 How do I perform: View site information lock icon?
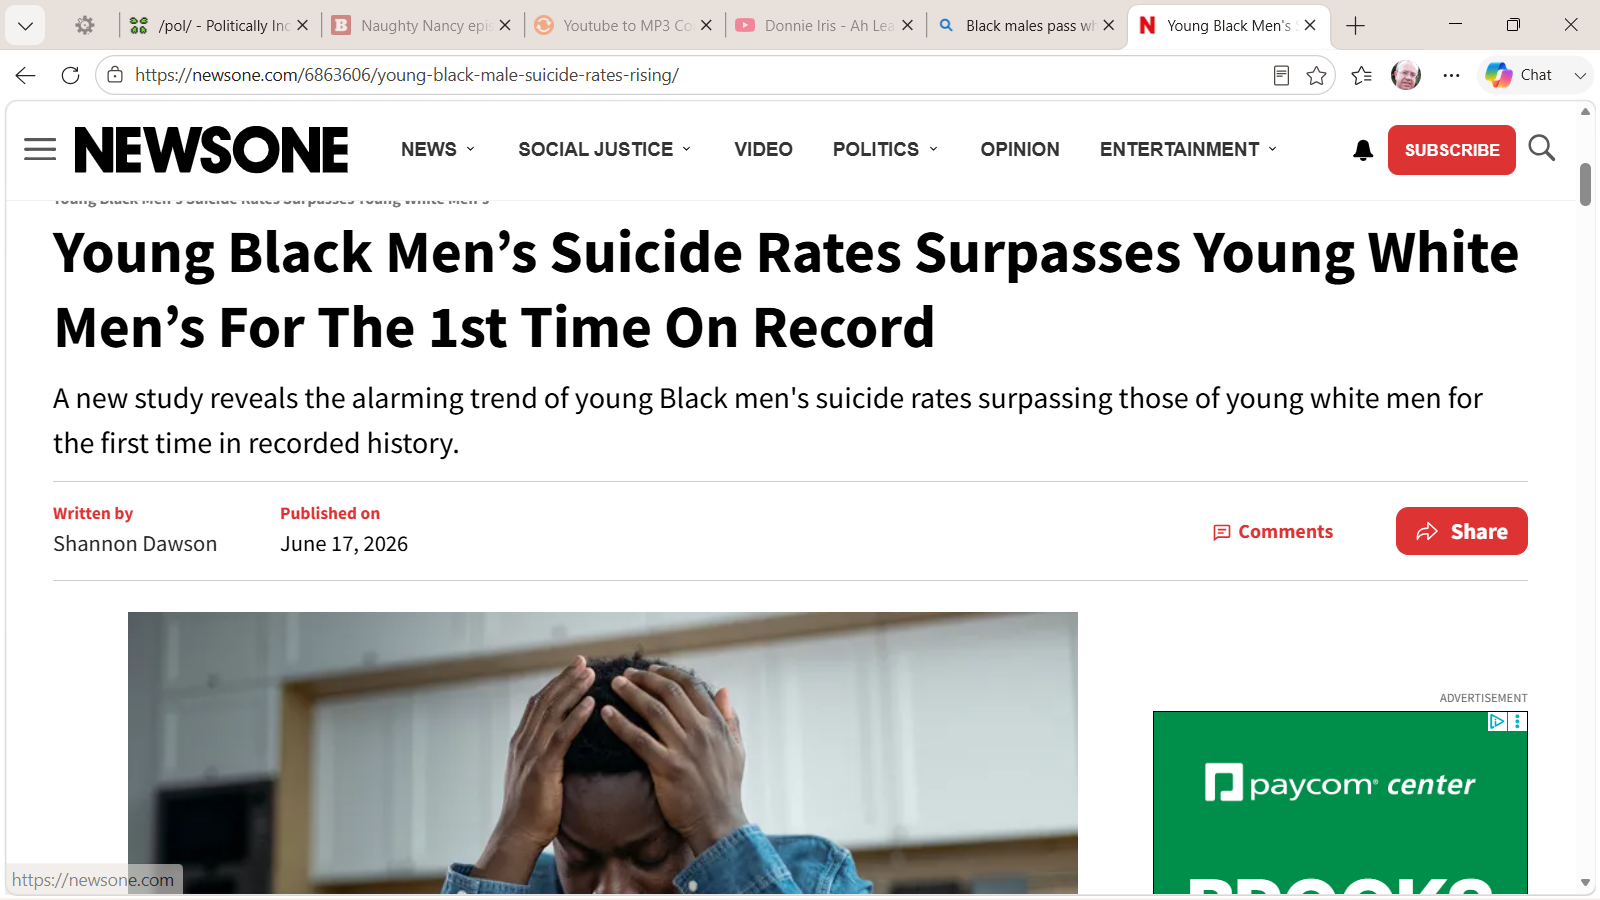pos(115,75)
